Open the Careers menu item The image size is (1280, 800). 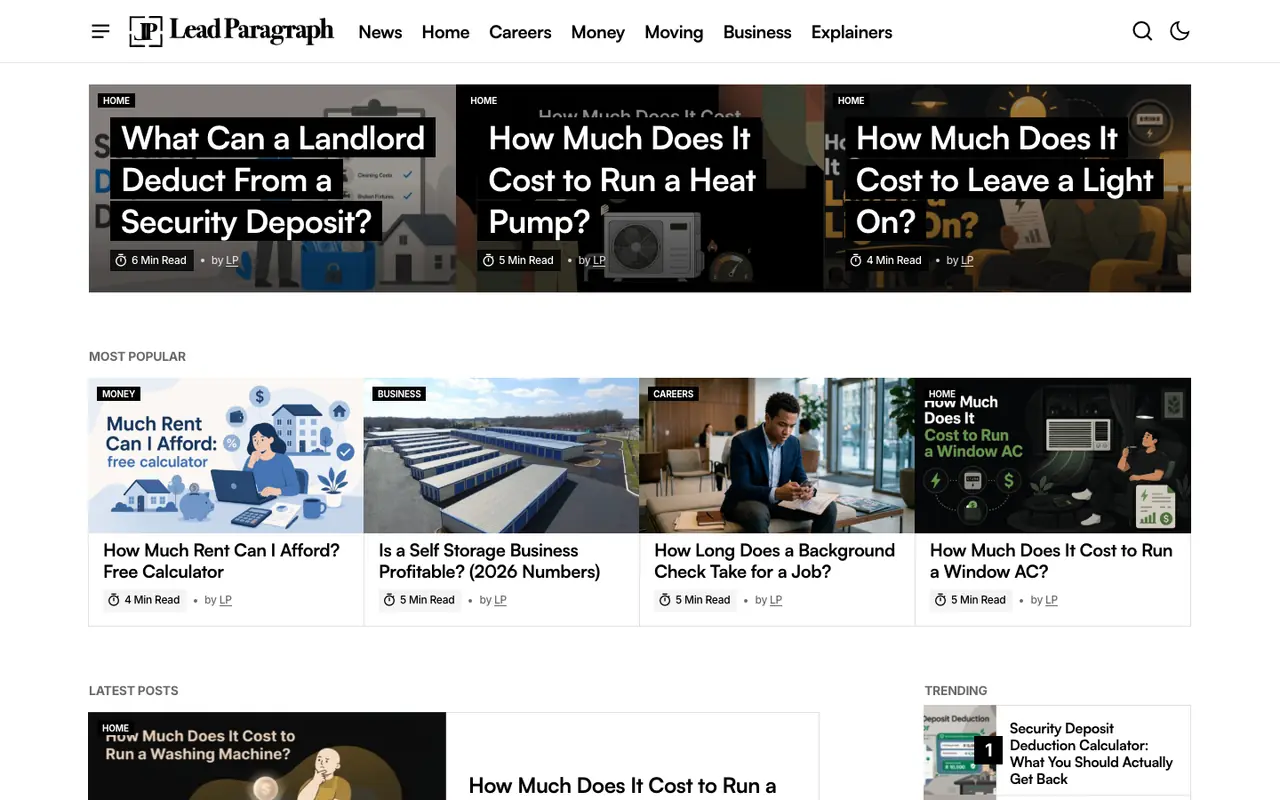click(x=520, y=32)
